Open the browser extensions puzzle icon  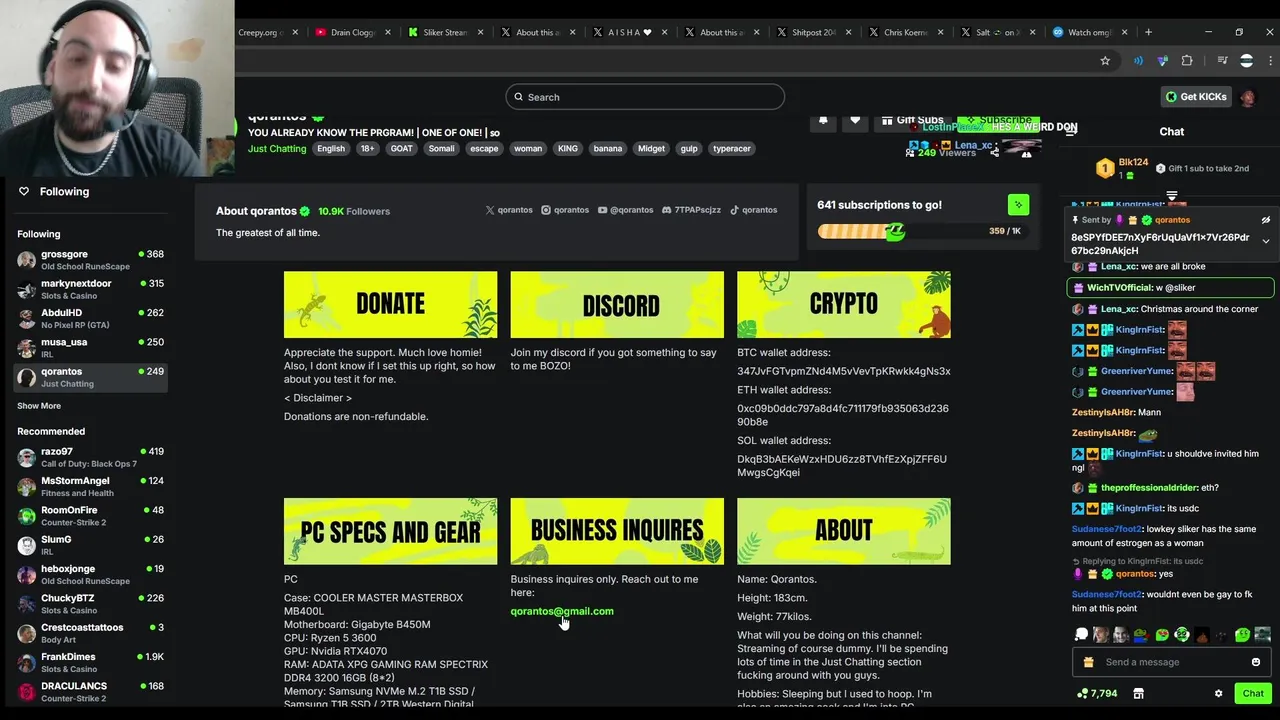[1187, 61]
